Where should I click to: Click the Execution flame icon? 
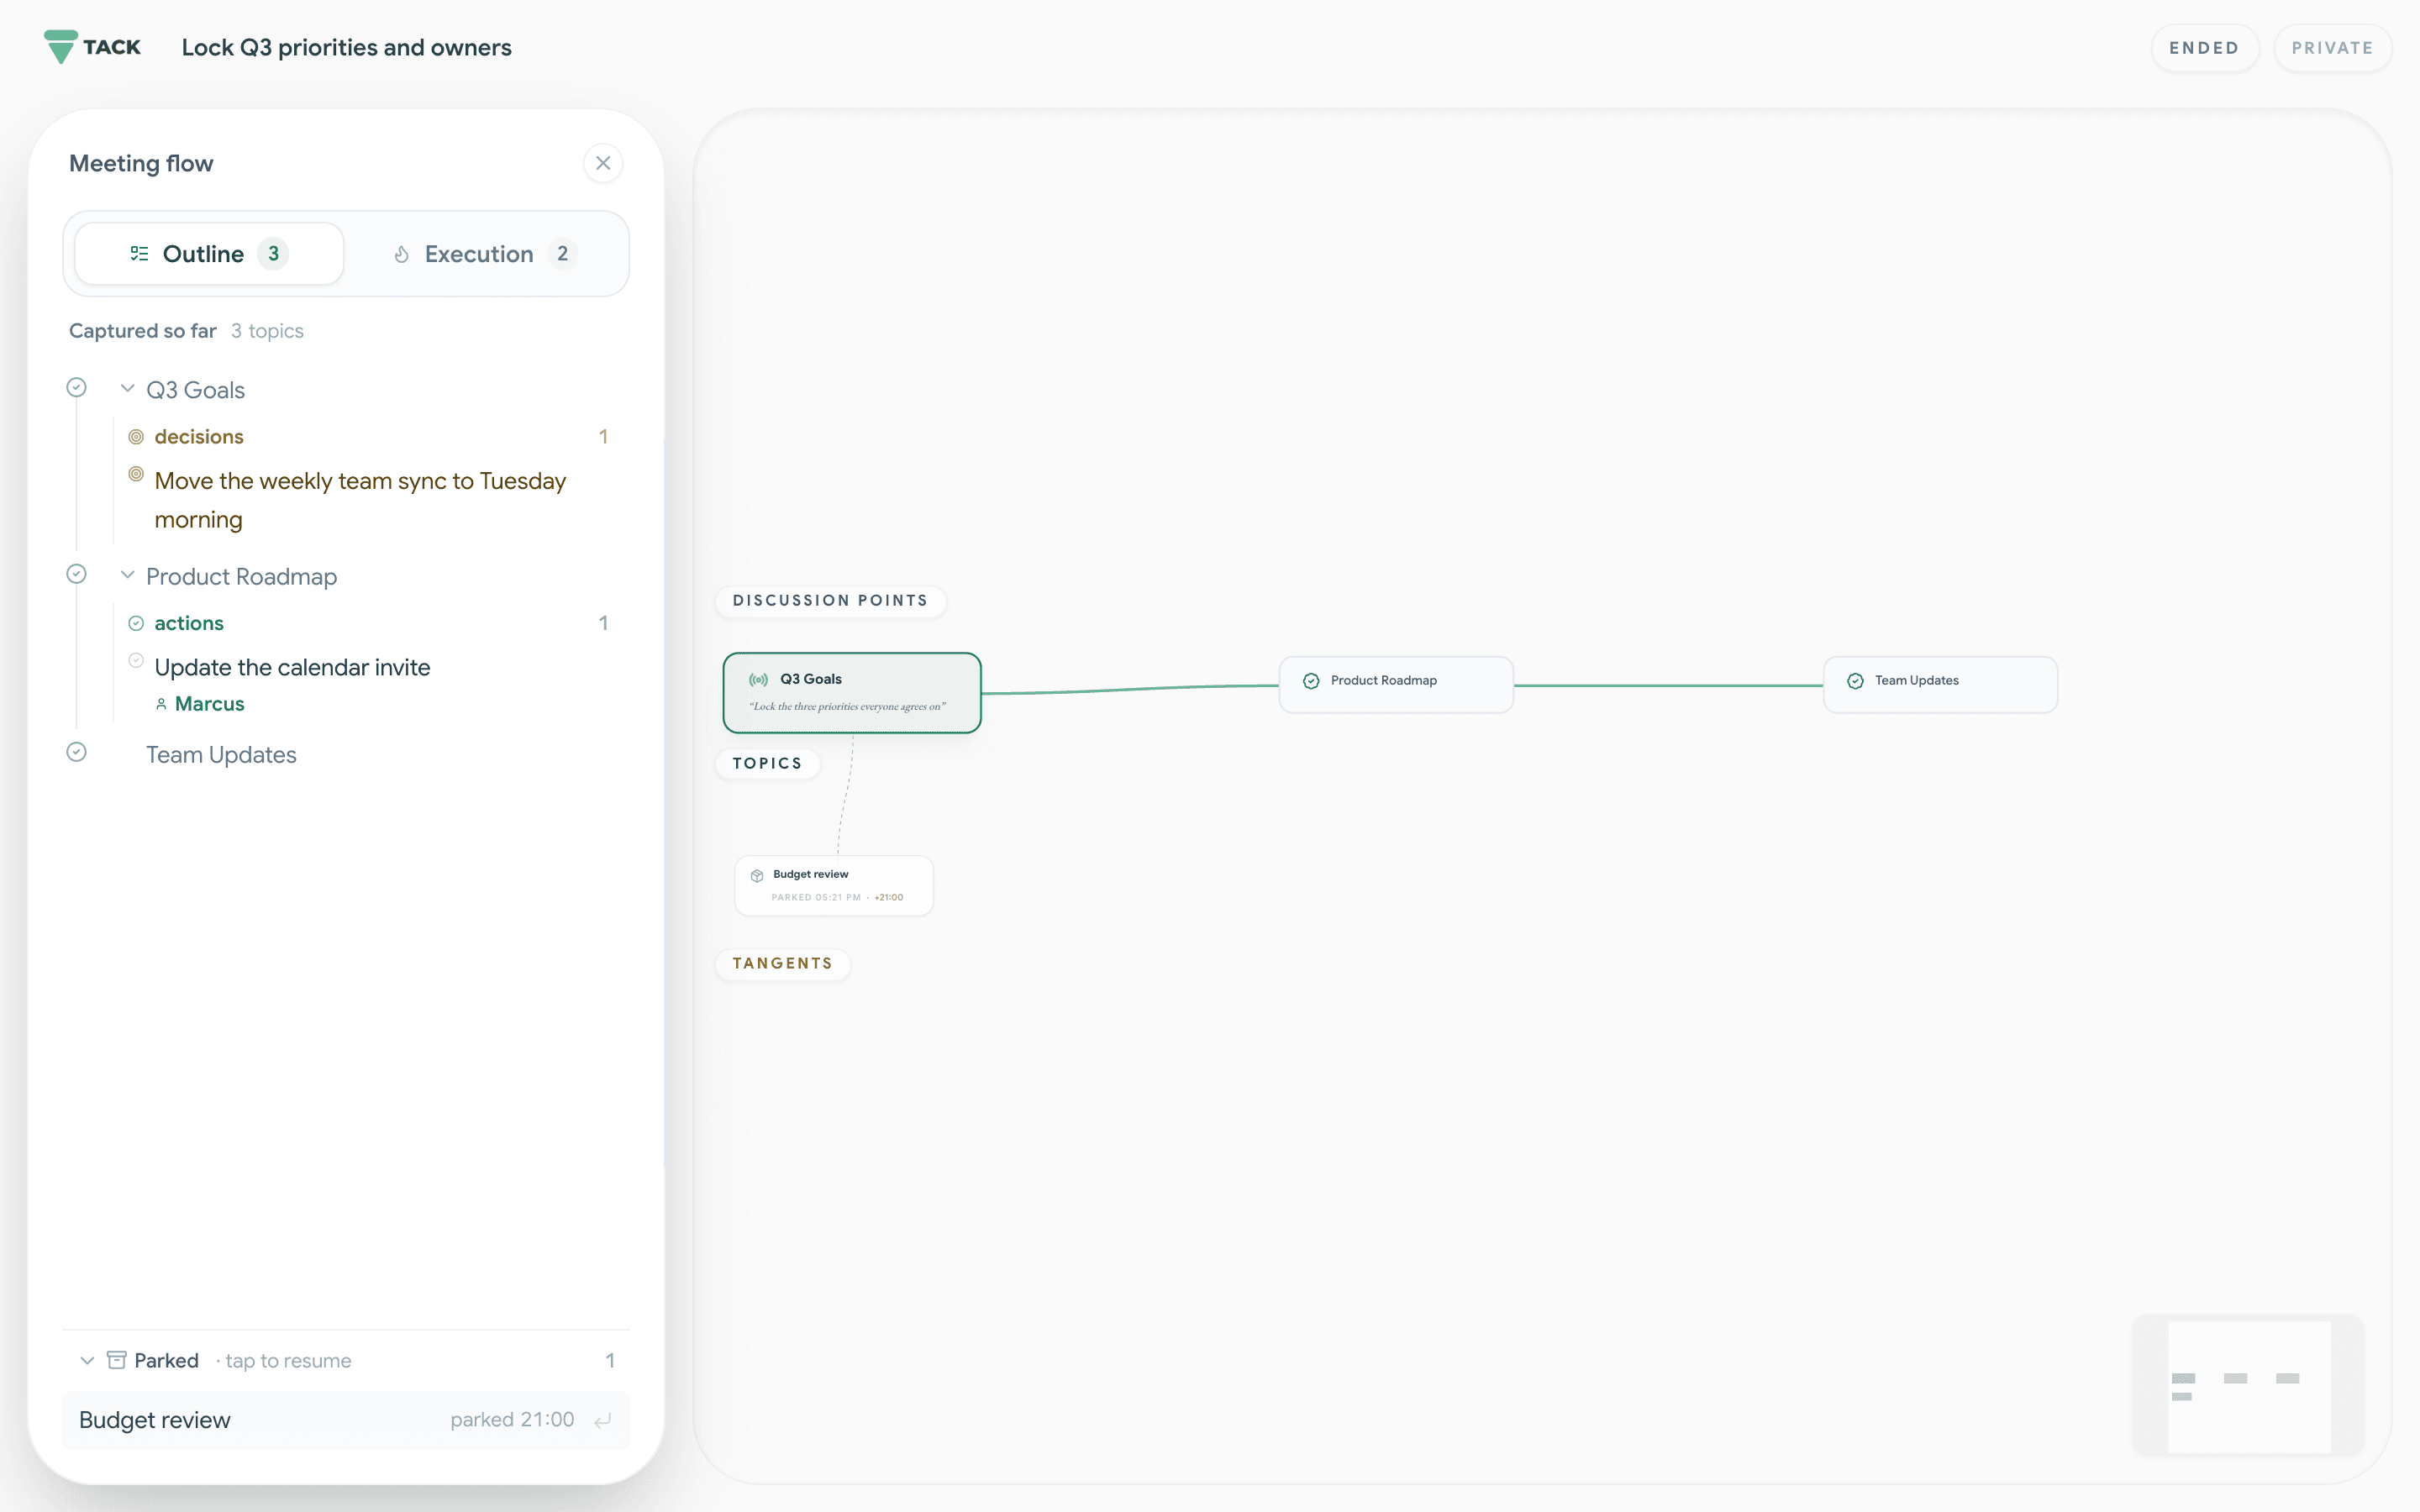tap(401, 254)
